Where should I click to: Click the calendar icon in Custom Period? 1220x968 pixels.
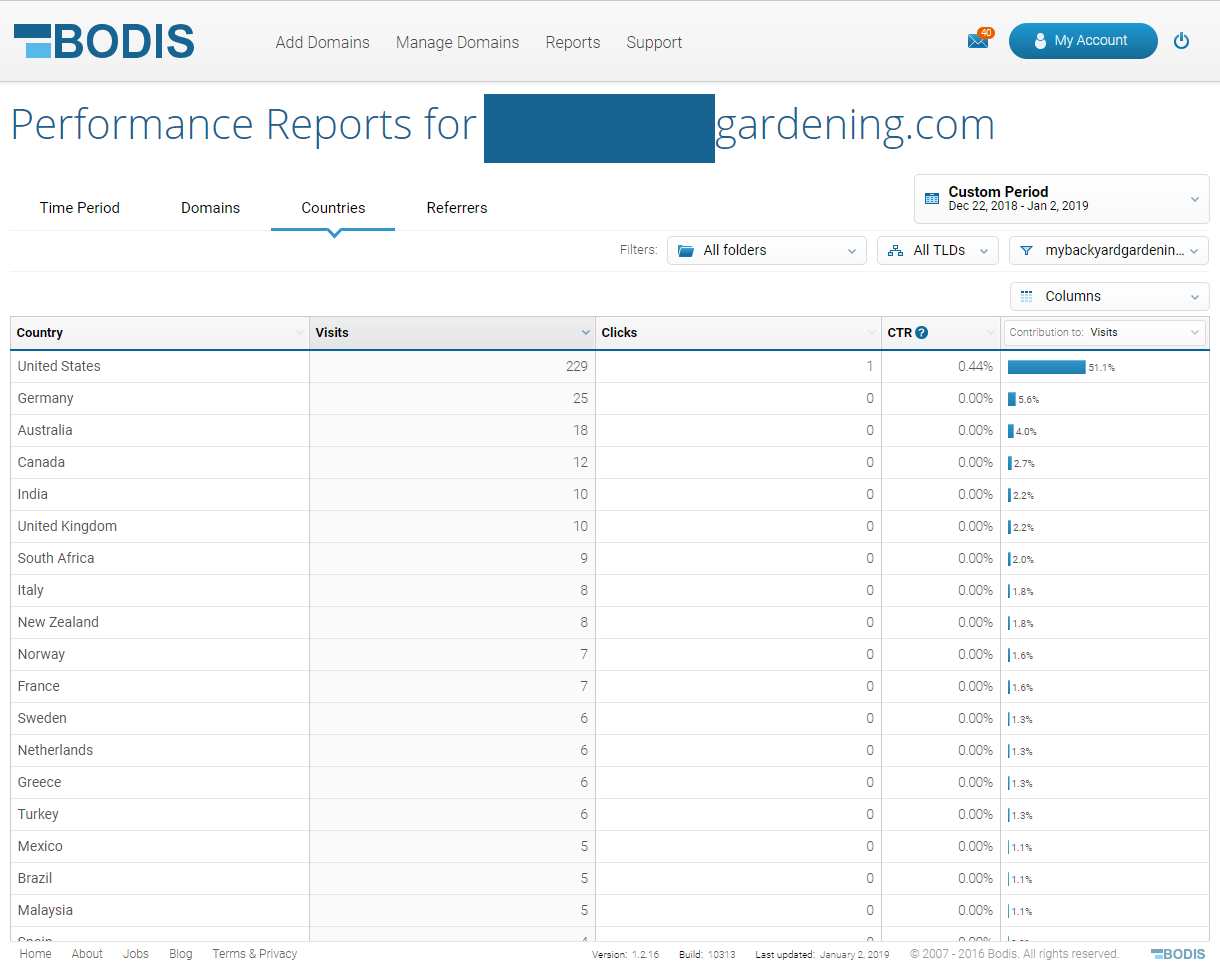tap(932, 199)
